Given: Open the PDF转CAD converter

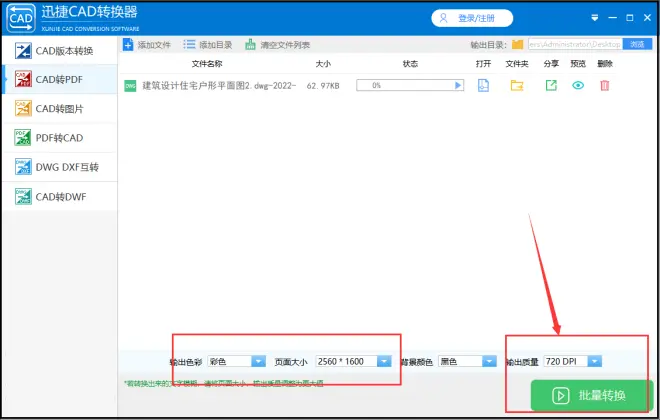Looking at the screenshot, I should point(59,138).
